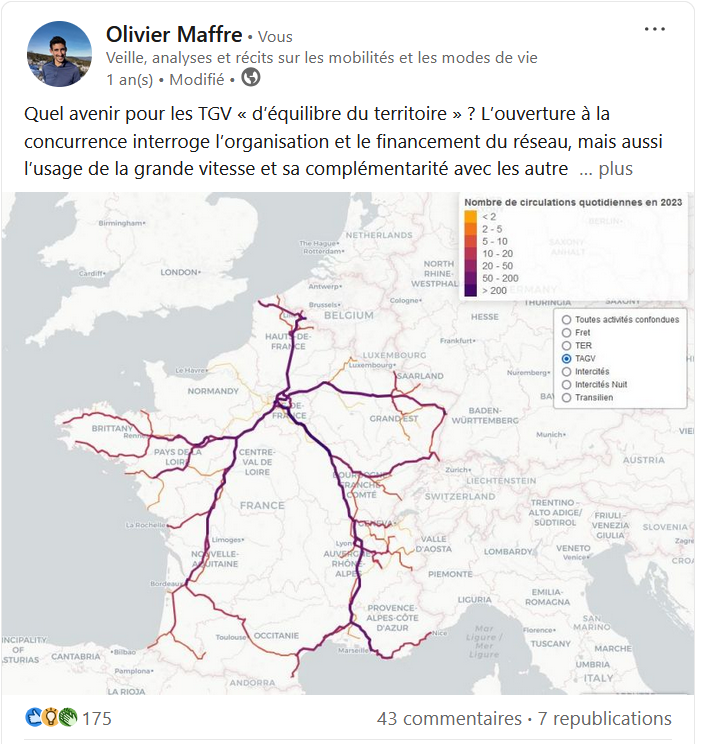This screenshot has width=706, height=744.
Task: View the 43 commentaires
Action: pos(449,719)
